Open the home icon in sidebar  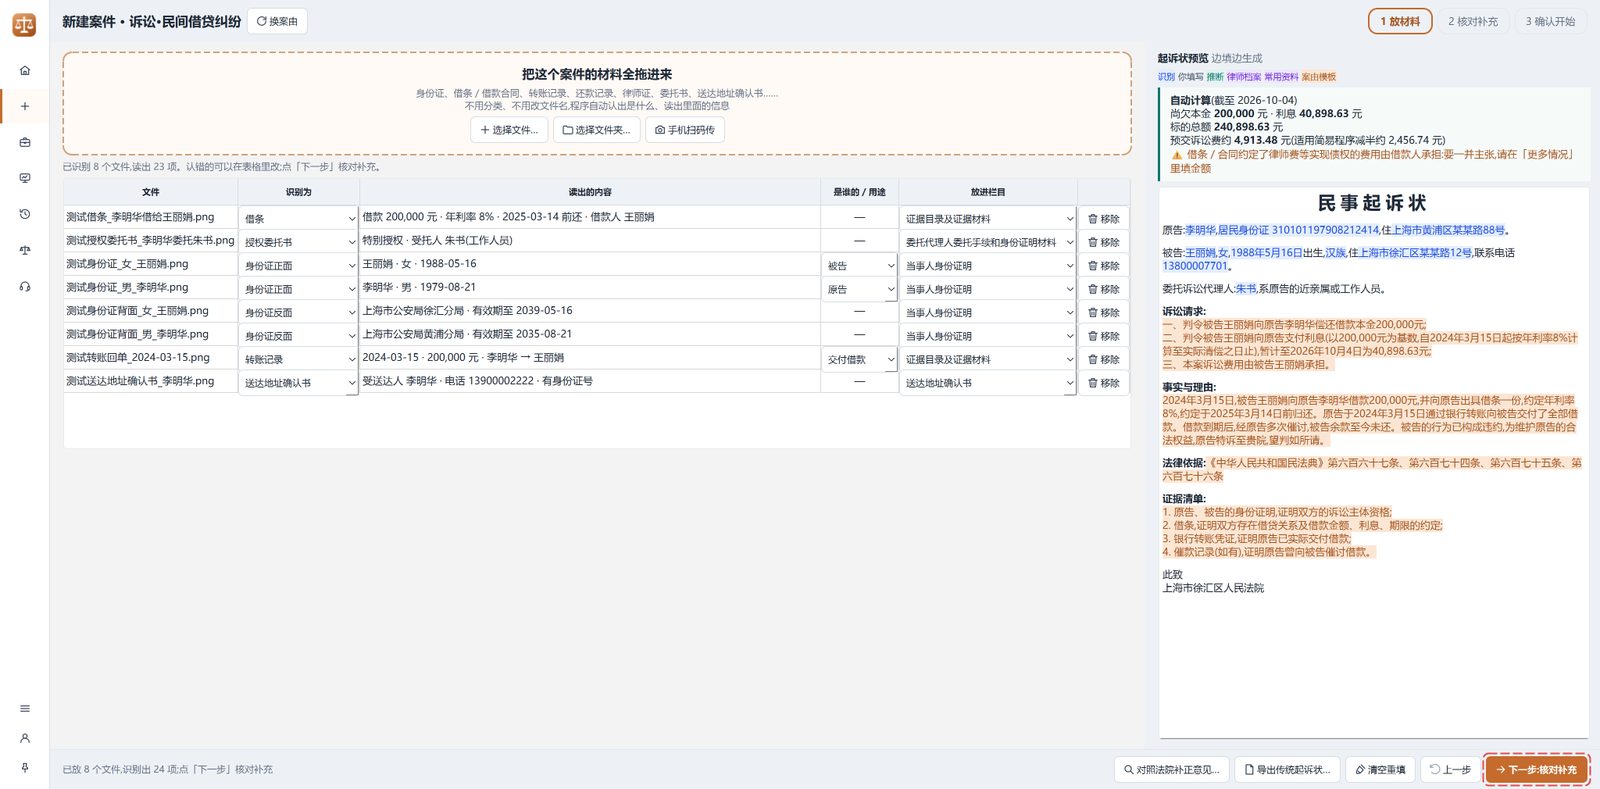25,70
